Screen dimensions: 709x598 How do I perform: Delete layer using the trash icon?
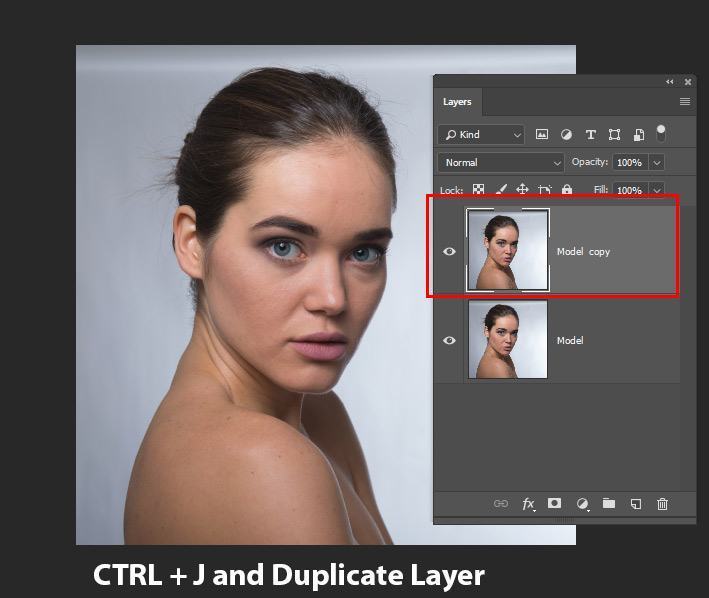662,504
